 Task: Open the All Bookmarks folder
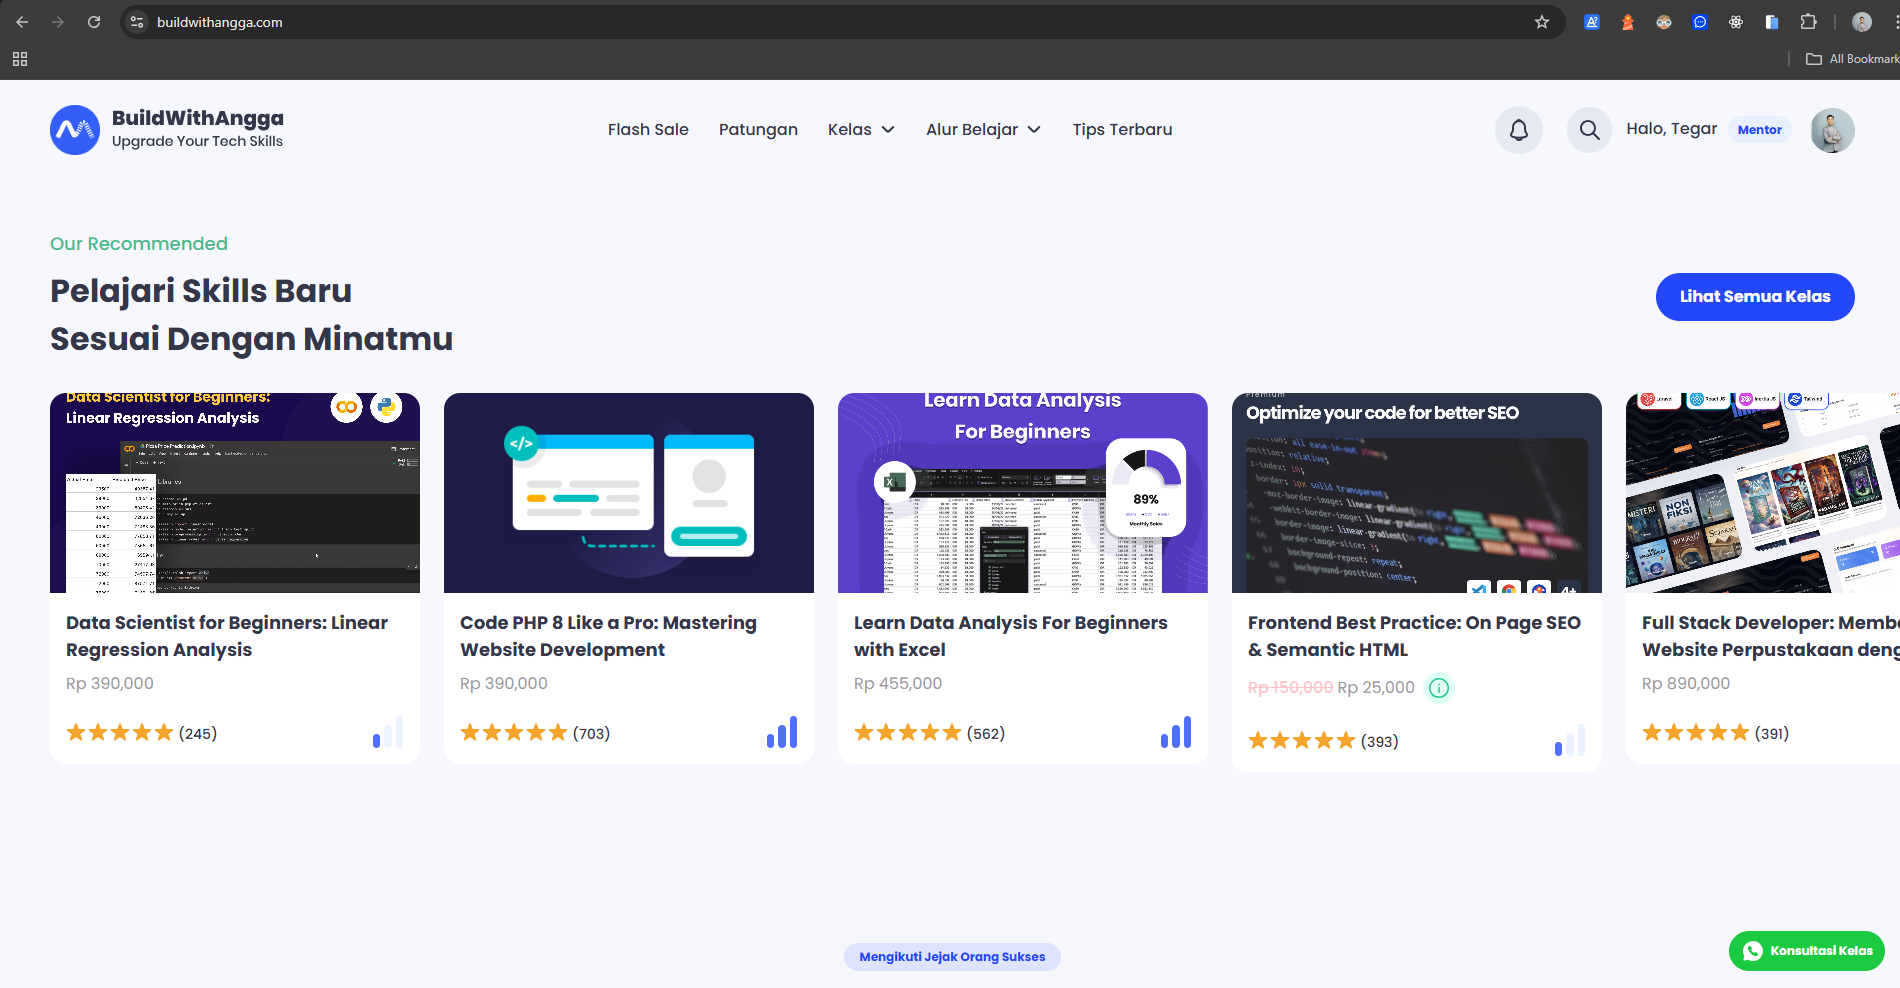(x=1852, y=59)
